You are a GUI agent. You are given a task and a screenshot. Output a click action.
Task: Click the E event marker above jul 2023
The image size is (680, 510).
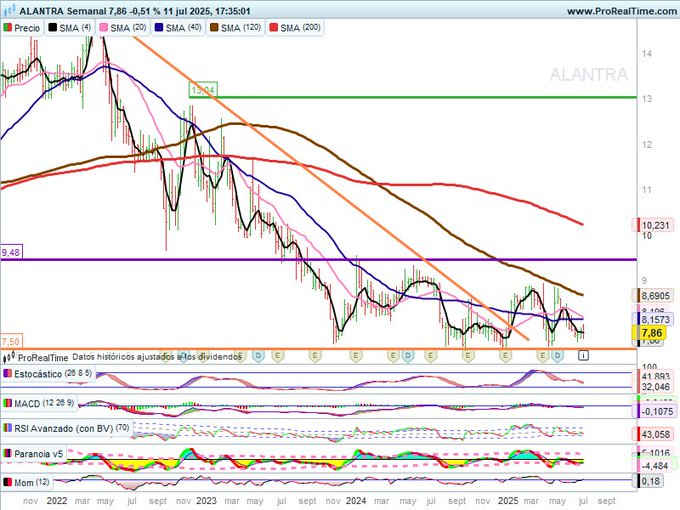pyautogui.click(x=278, y=356)
